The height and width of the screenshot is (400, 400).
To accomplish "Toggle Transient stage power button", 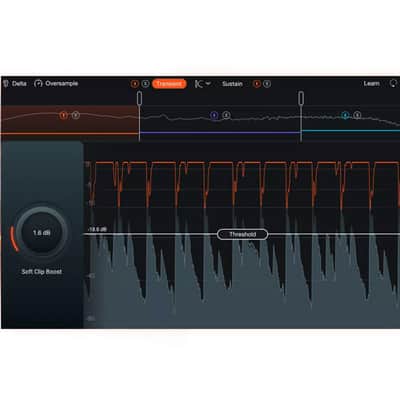I will pyautogui.click(x=135, y=84).
